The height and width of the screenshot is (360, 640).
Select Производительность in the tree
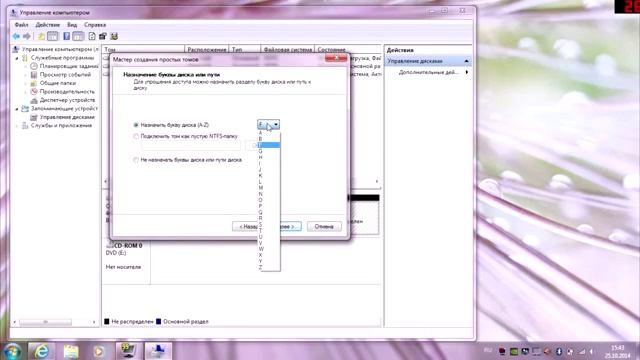tap(67, 92)
